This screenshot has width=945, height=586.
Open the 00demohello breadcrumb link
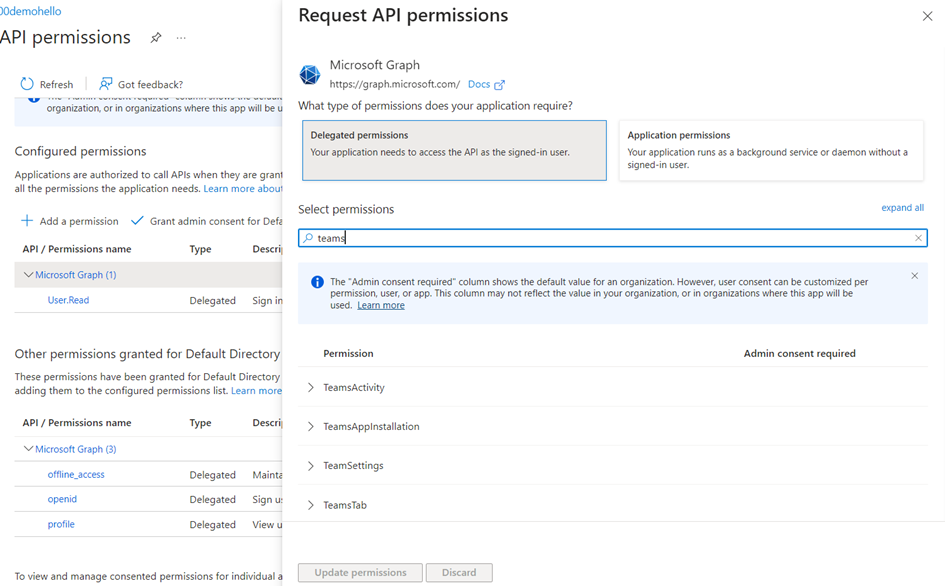tap(31, 11)
